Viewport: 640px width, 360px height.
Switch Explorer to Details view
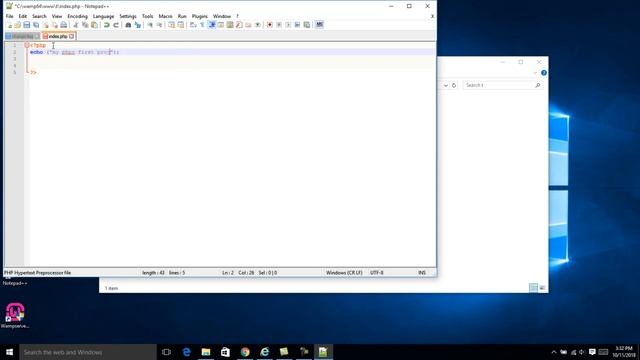[533, 288]
